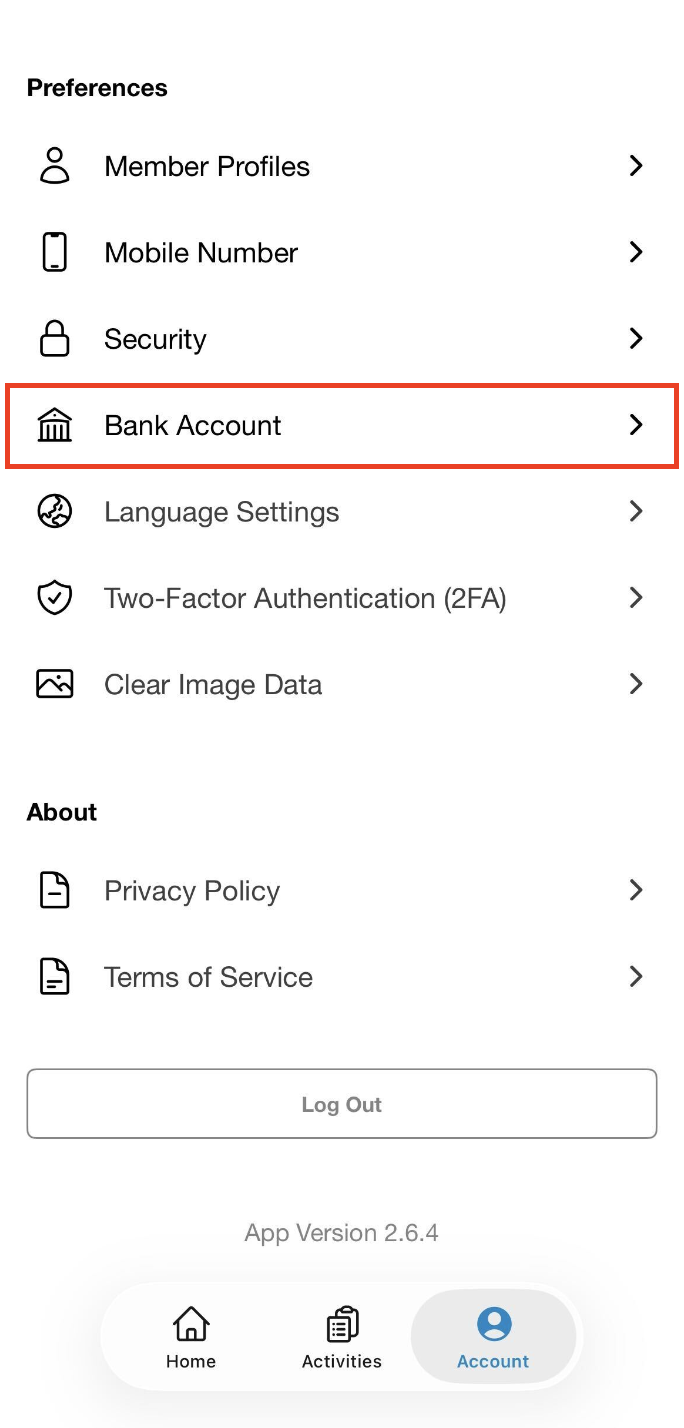
Task: Tap the Security padlock icon
Action: [x=55, y=338]
